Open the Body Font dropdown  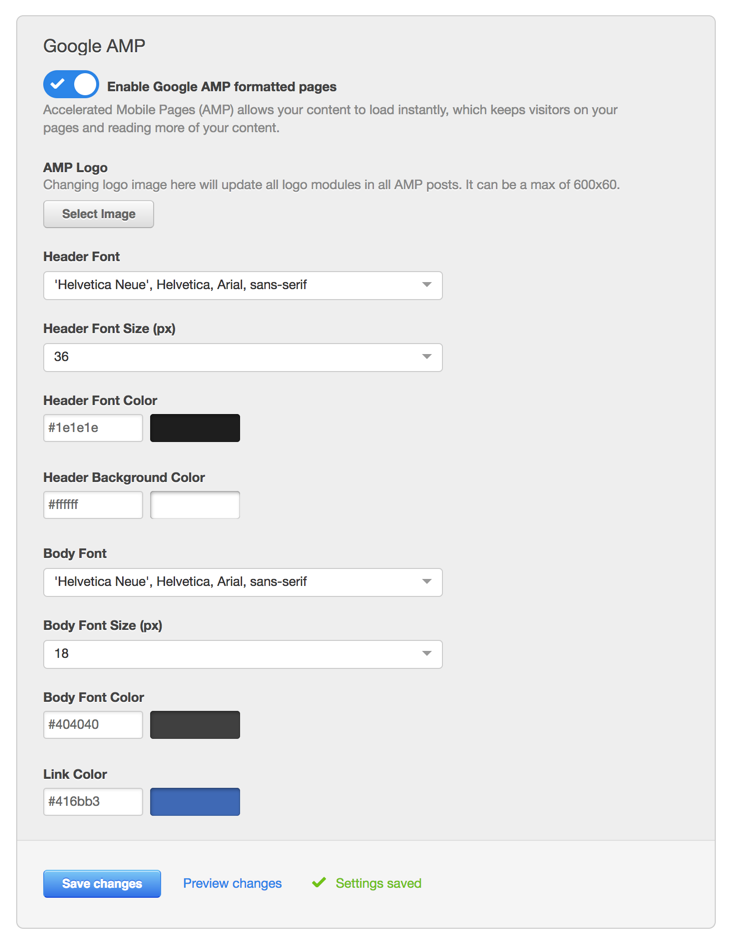(x=242, y=581)
